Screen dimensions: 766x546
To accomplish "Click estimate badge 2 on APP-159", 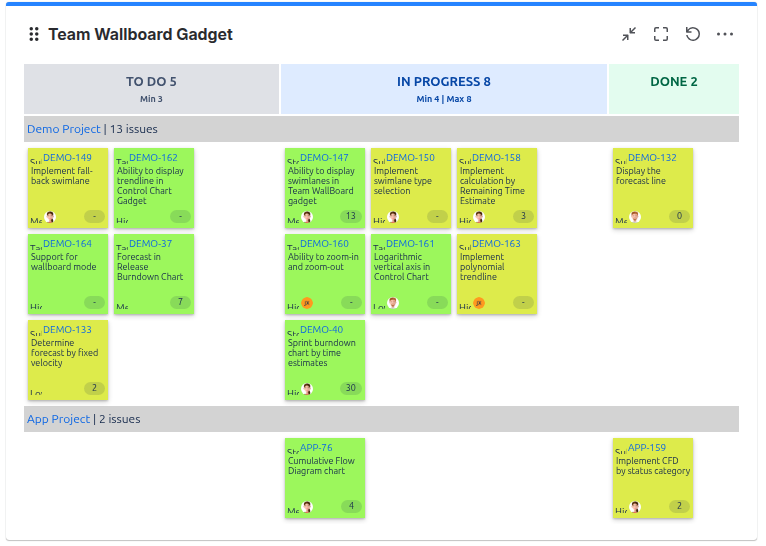I will [679, 506].
